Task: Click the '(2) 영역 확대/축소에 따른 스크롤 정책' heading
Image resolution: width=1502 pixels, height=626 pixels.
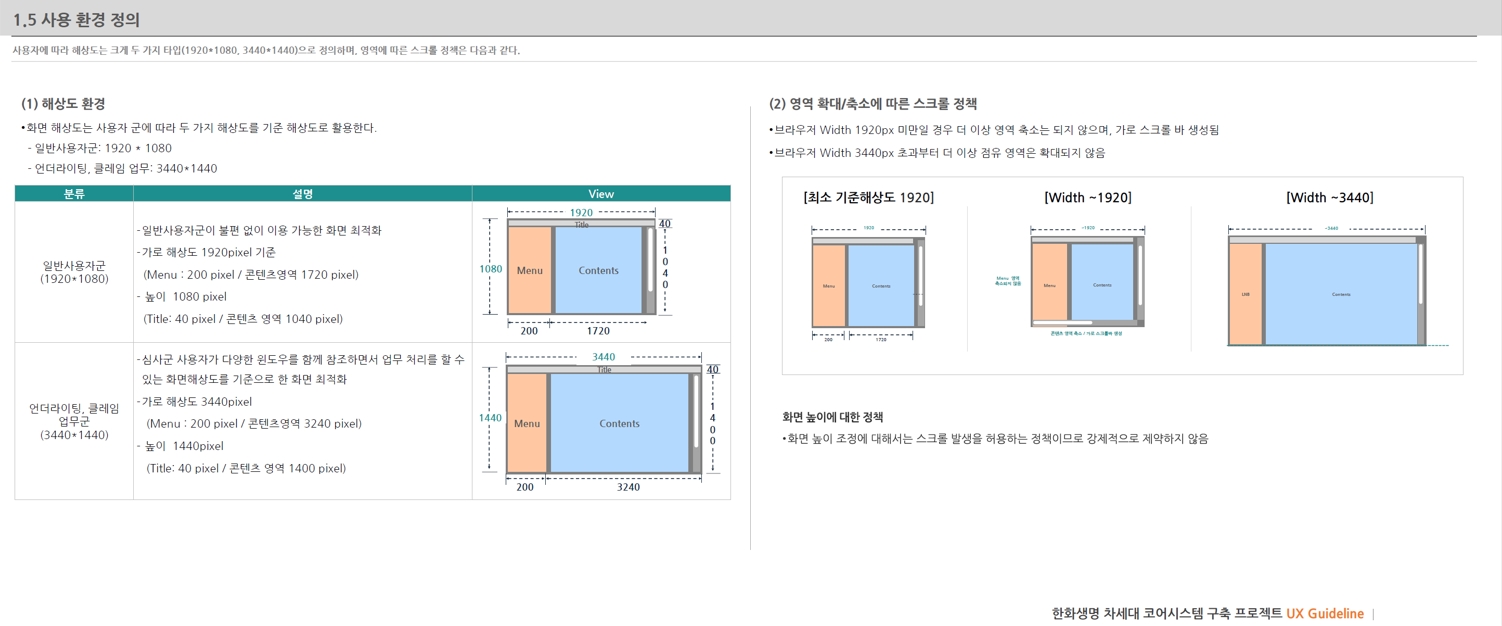Action: [x=872, y=104]
